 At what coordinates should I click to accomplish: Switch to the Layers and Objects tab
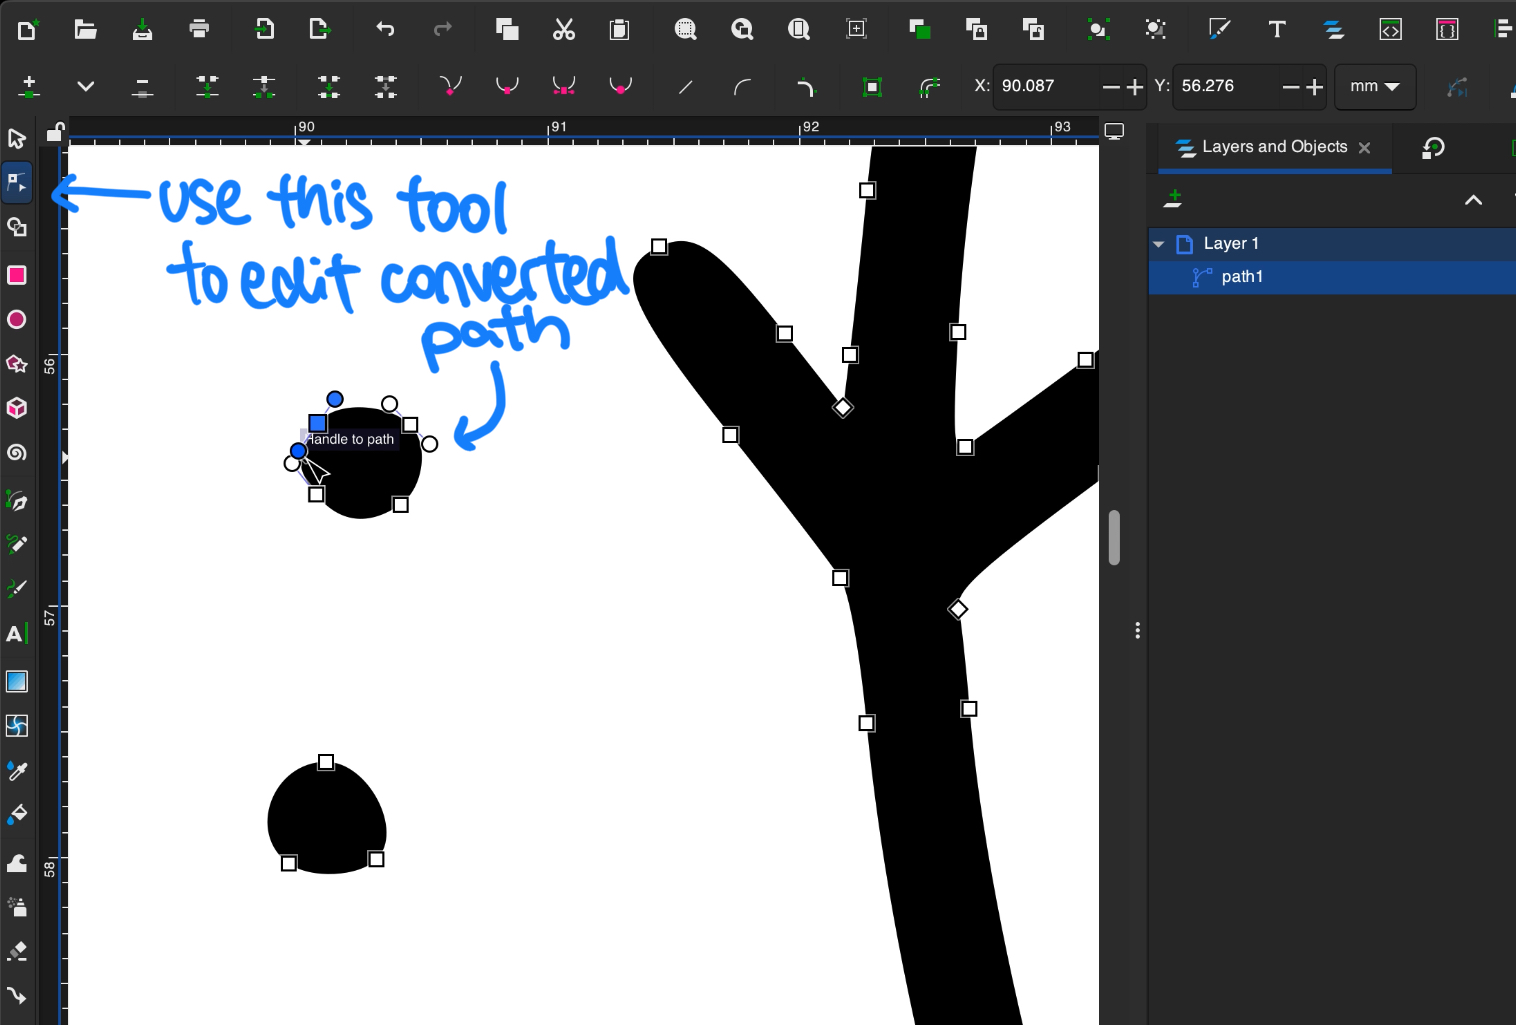click(x=1273, y=147)
